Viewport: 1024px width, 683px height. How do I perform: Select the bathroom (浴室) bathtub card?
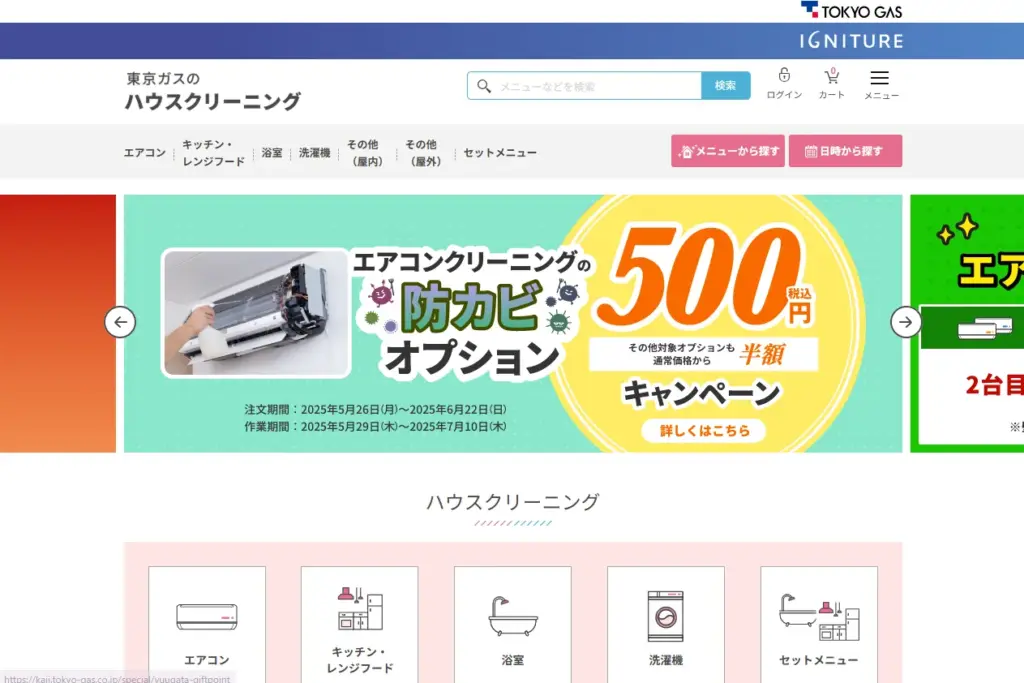pyautogui.click(x=513, y=624)
